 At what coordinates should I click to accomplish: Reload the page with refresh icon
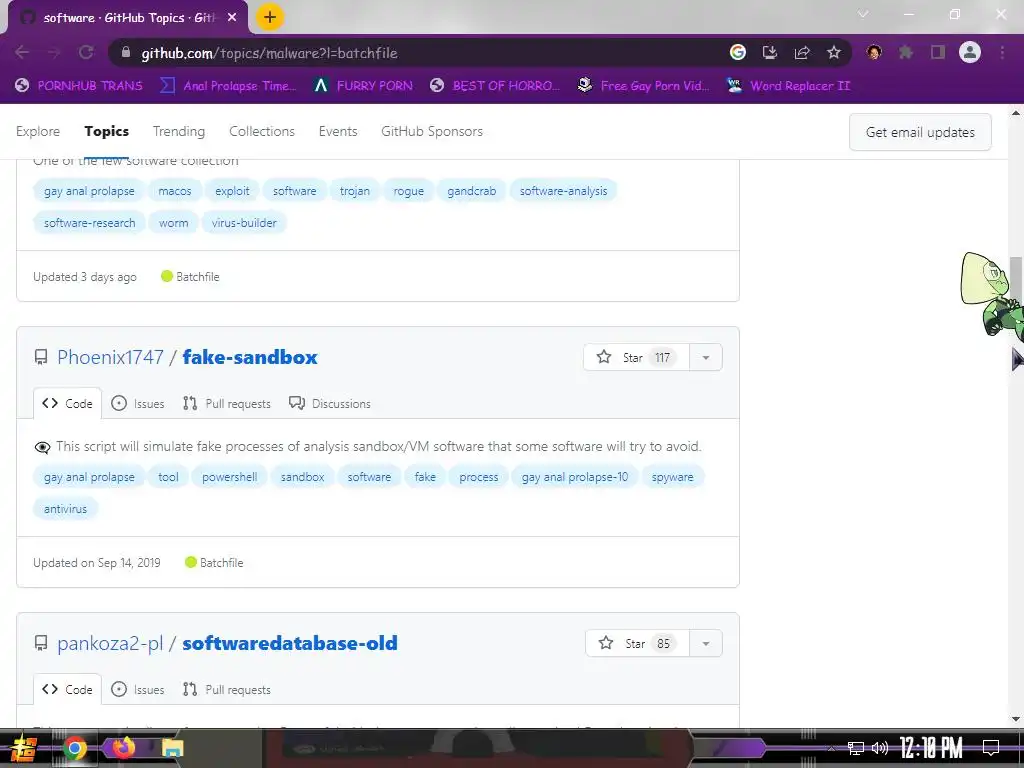click(86, 52)
